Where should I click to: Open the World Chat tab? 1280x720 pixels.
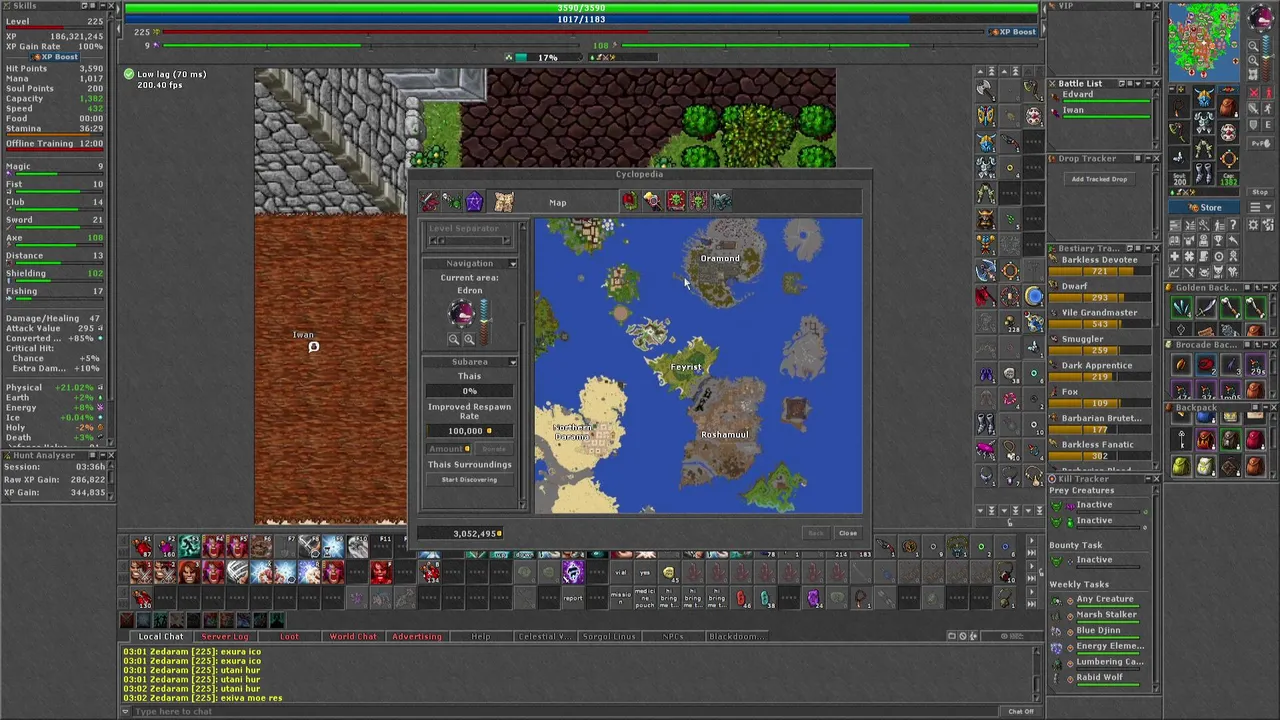point(353,637)
